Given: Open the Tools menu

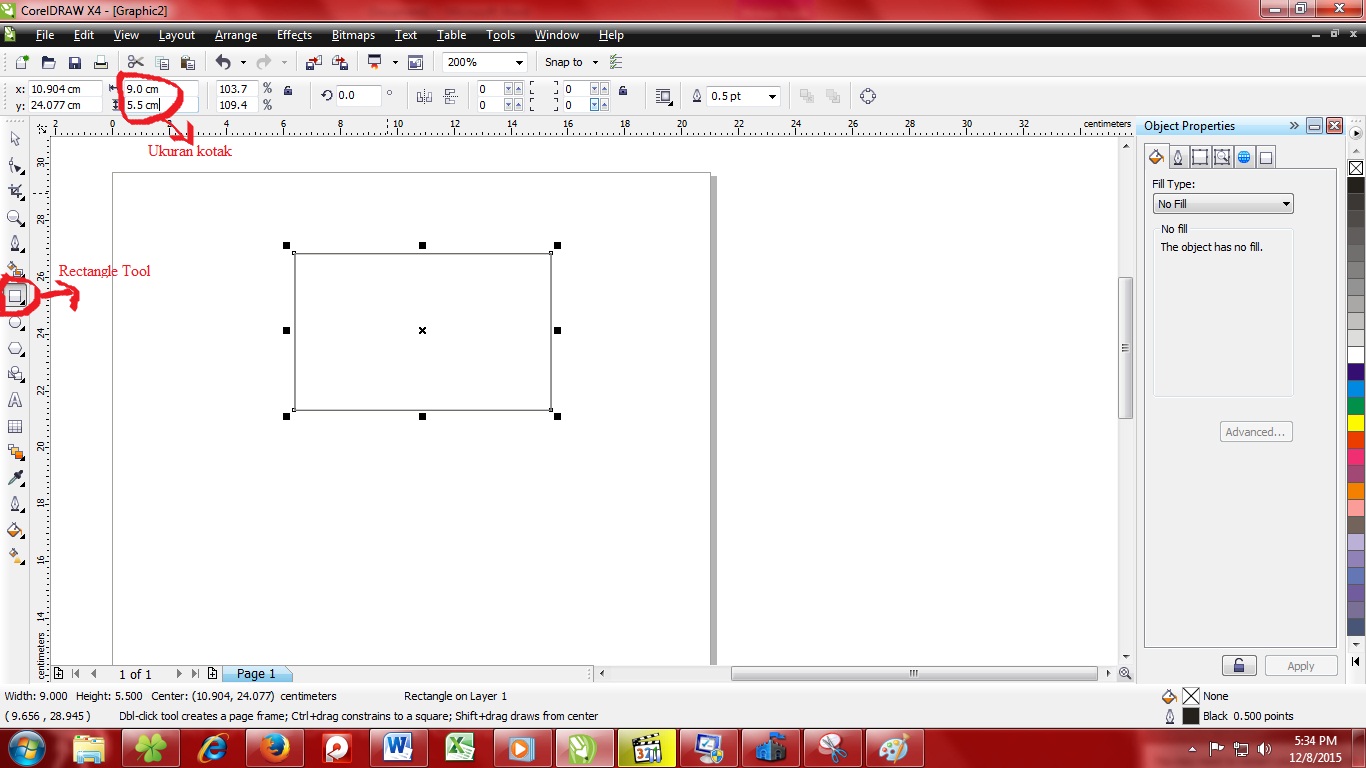Looking at the screenshot, I should tap(500, 35).
